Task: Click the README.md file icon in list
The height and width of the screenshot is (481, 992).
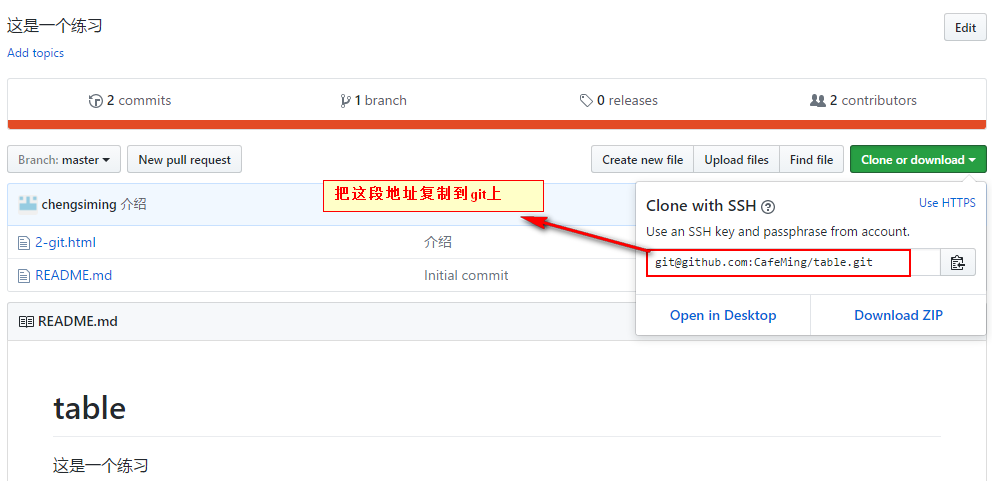Action: pos(24,275)
